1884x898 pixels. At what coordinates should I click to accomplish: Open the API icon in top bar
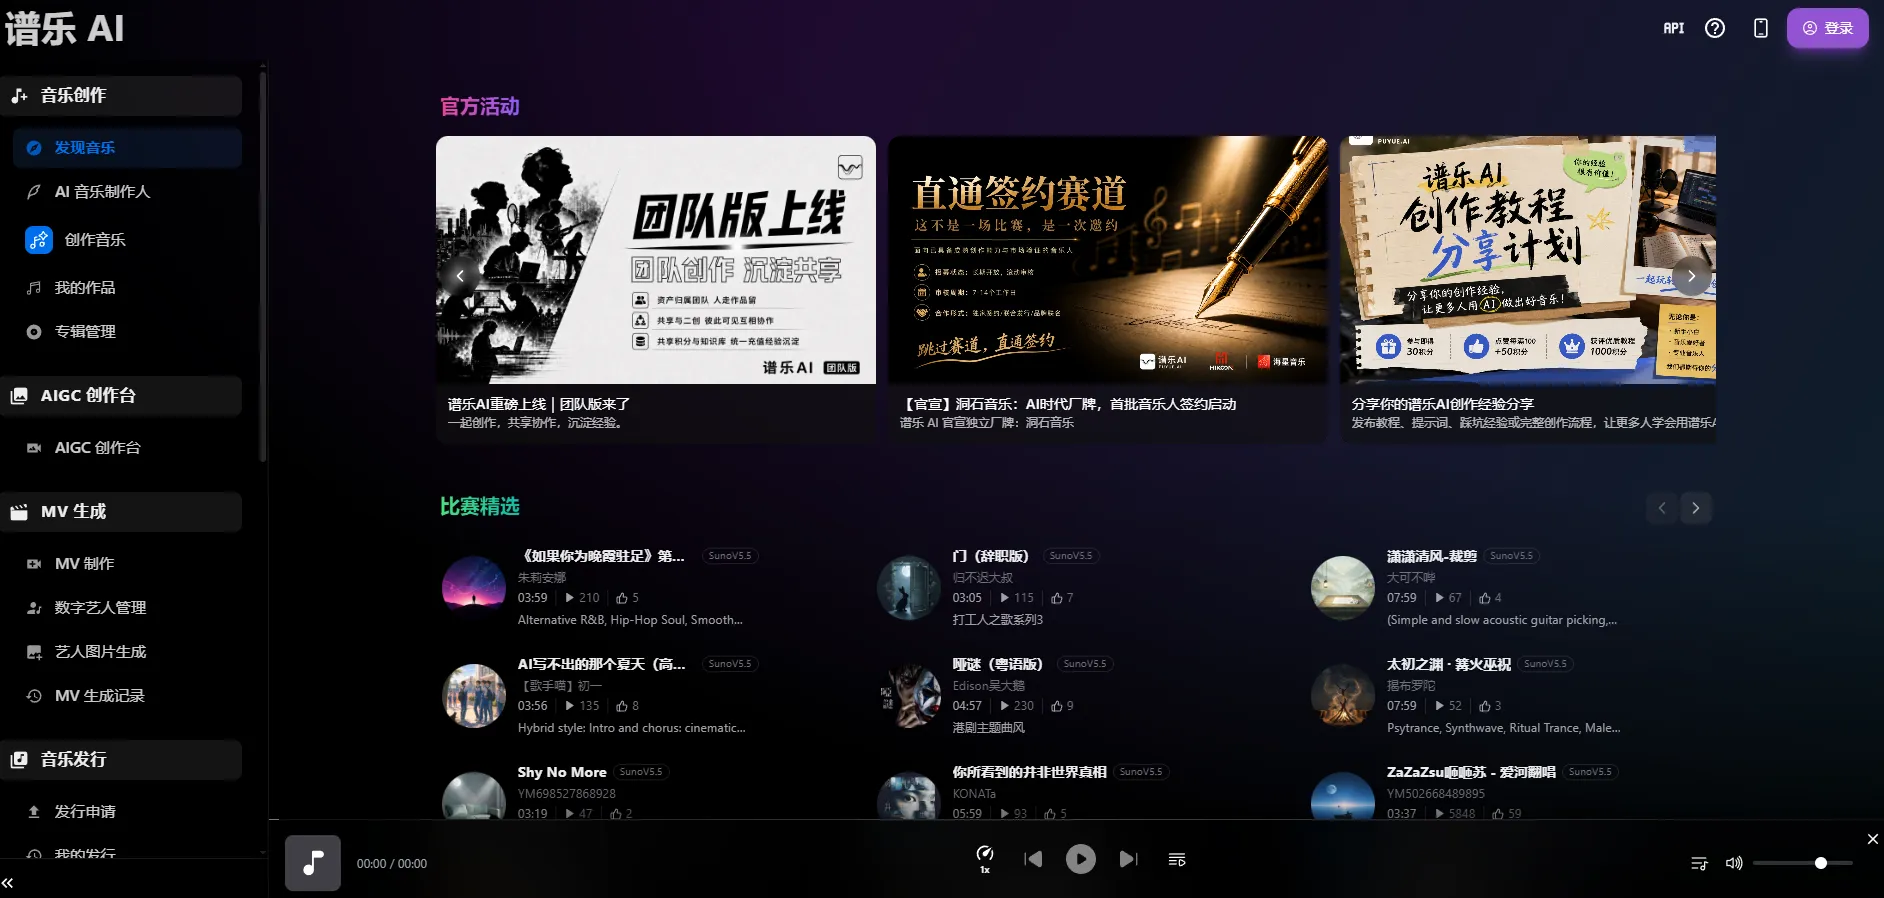tap(1673, 28)
